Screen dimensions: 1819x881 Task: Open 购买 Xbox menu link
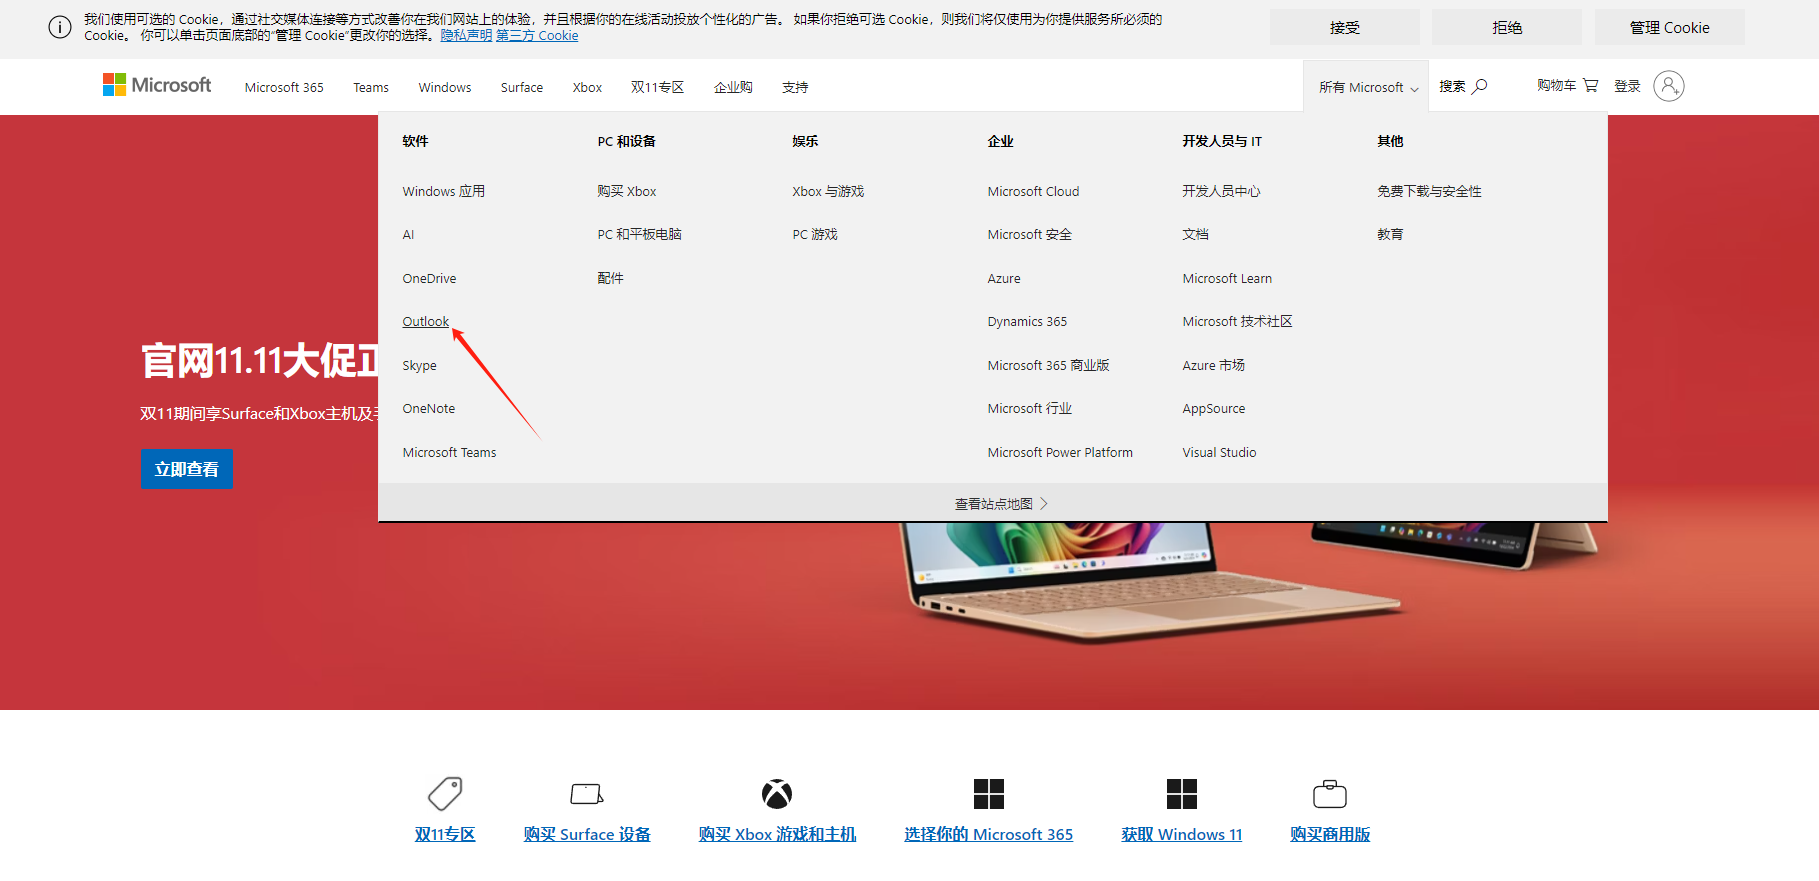[627, 191]
